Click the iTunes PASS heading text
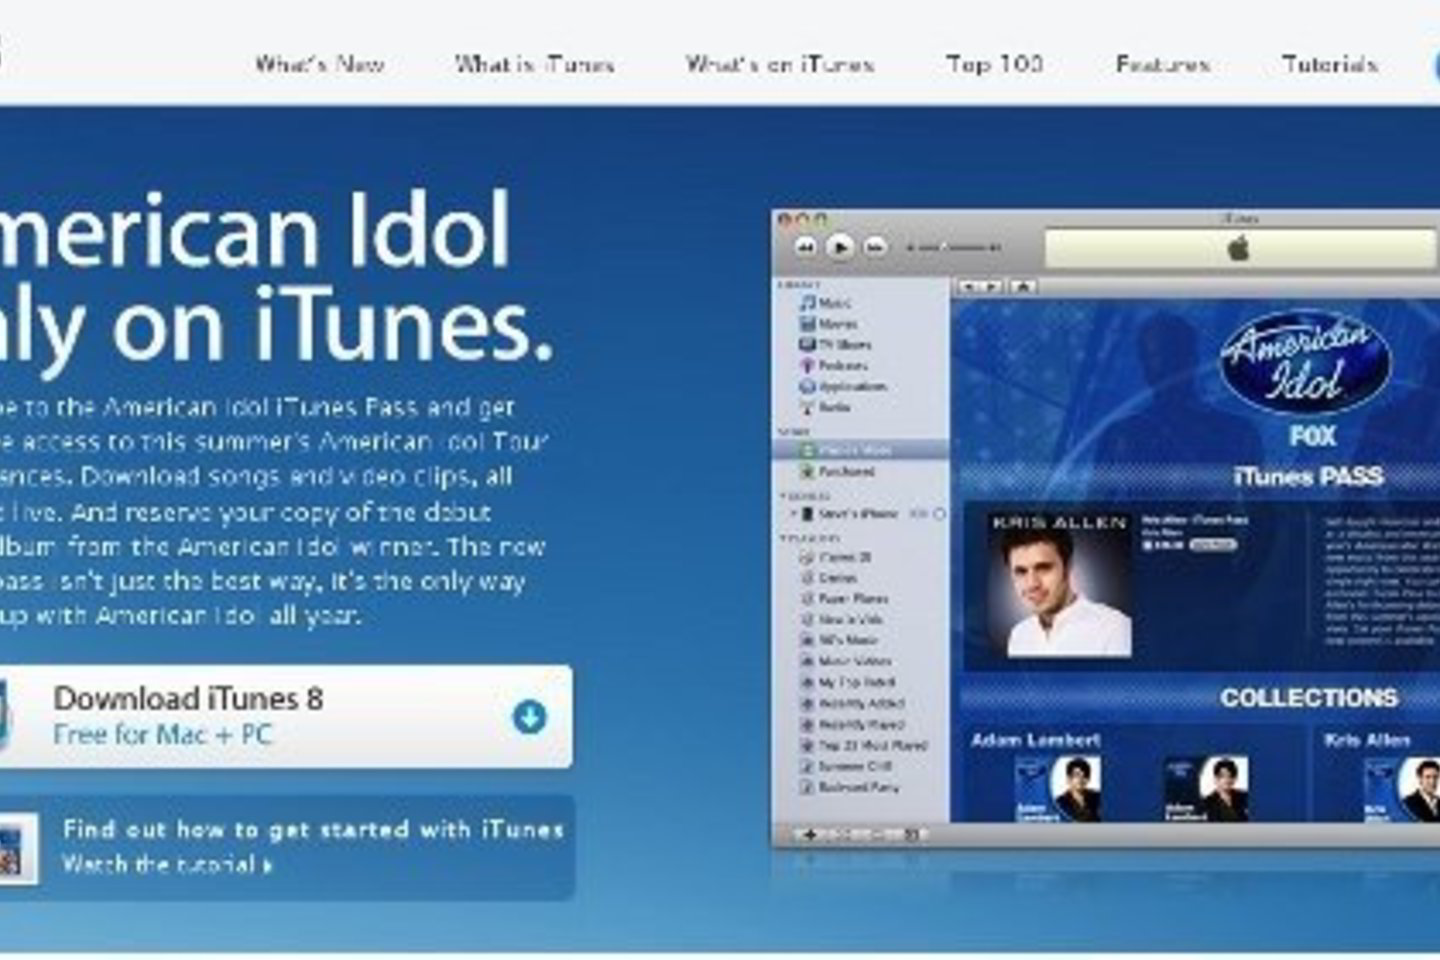Screen dimensions: 1440x960 (1309, 476)
